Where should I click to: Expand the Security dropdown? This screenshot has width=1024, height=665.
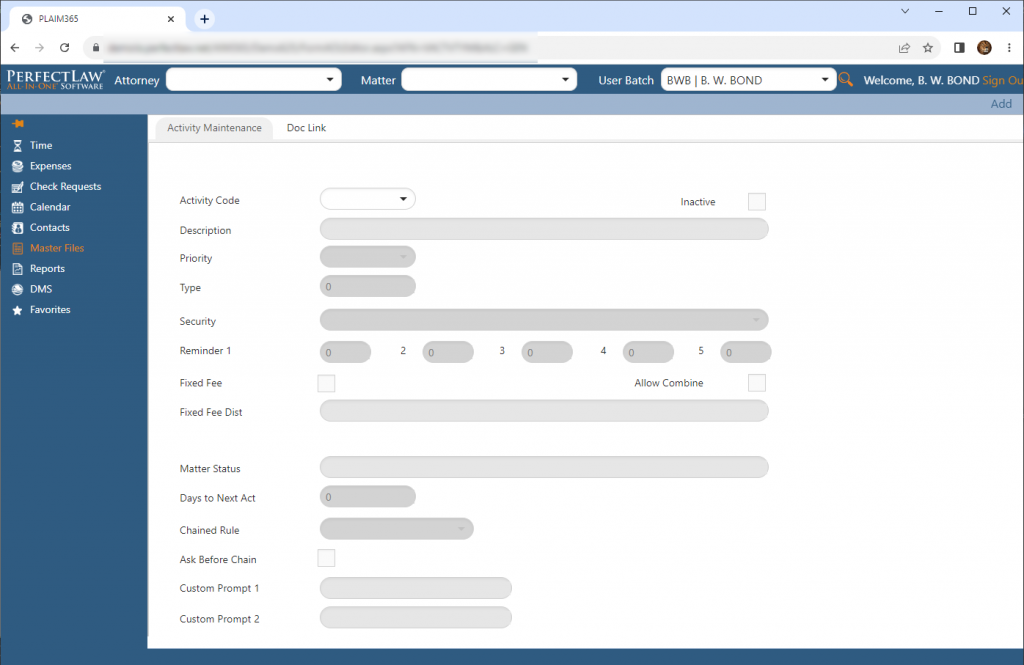coord(544,320)
